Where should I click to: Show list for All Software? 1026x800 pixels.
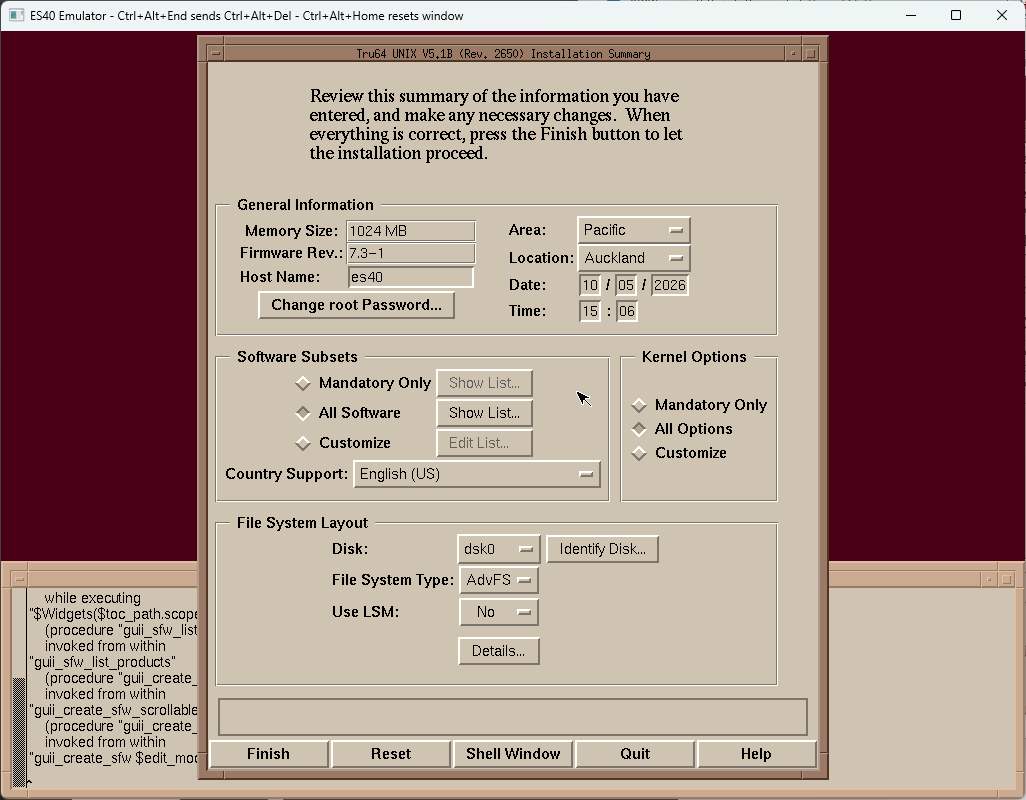[484, 413]
